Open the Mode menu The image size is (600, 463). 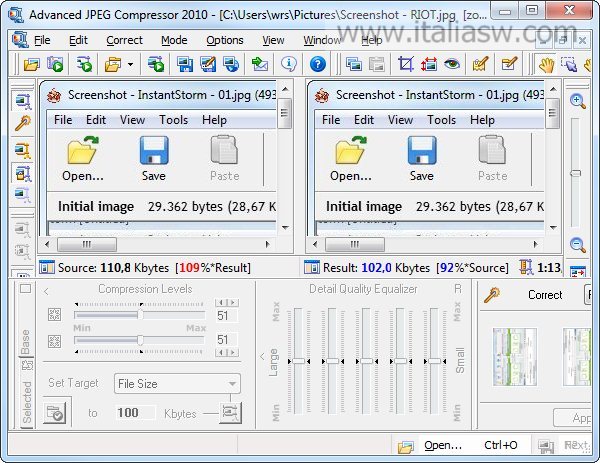tap(174, 40)
